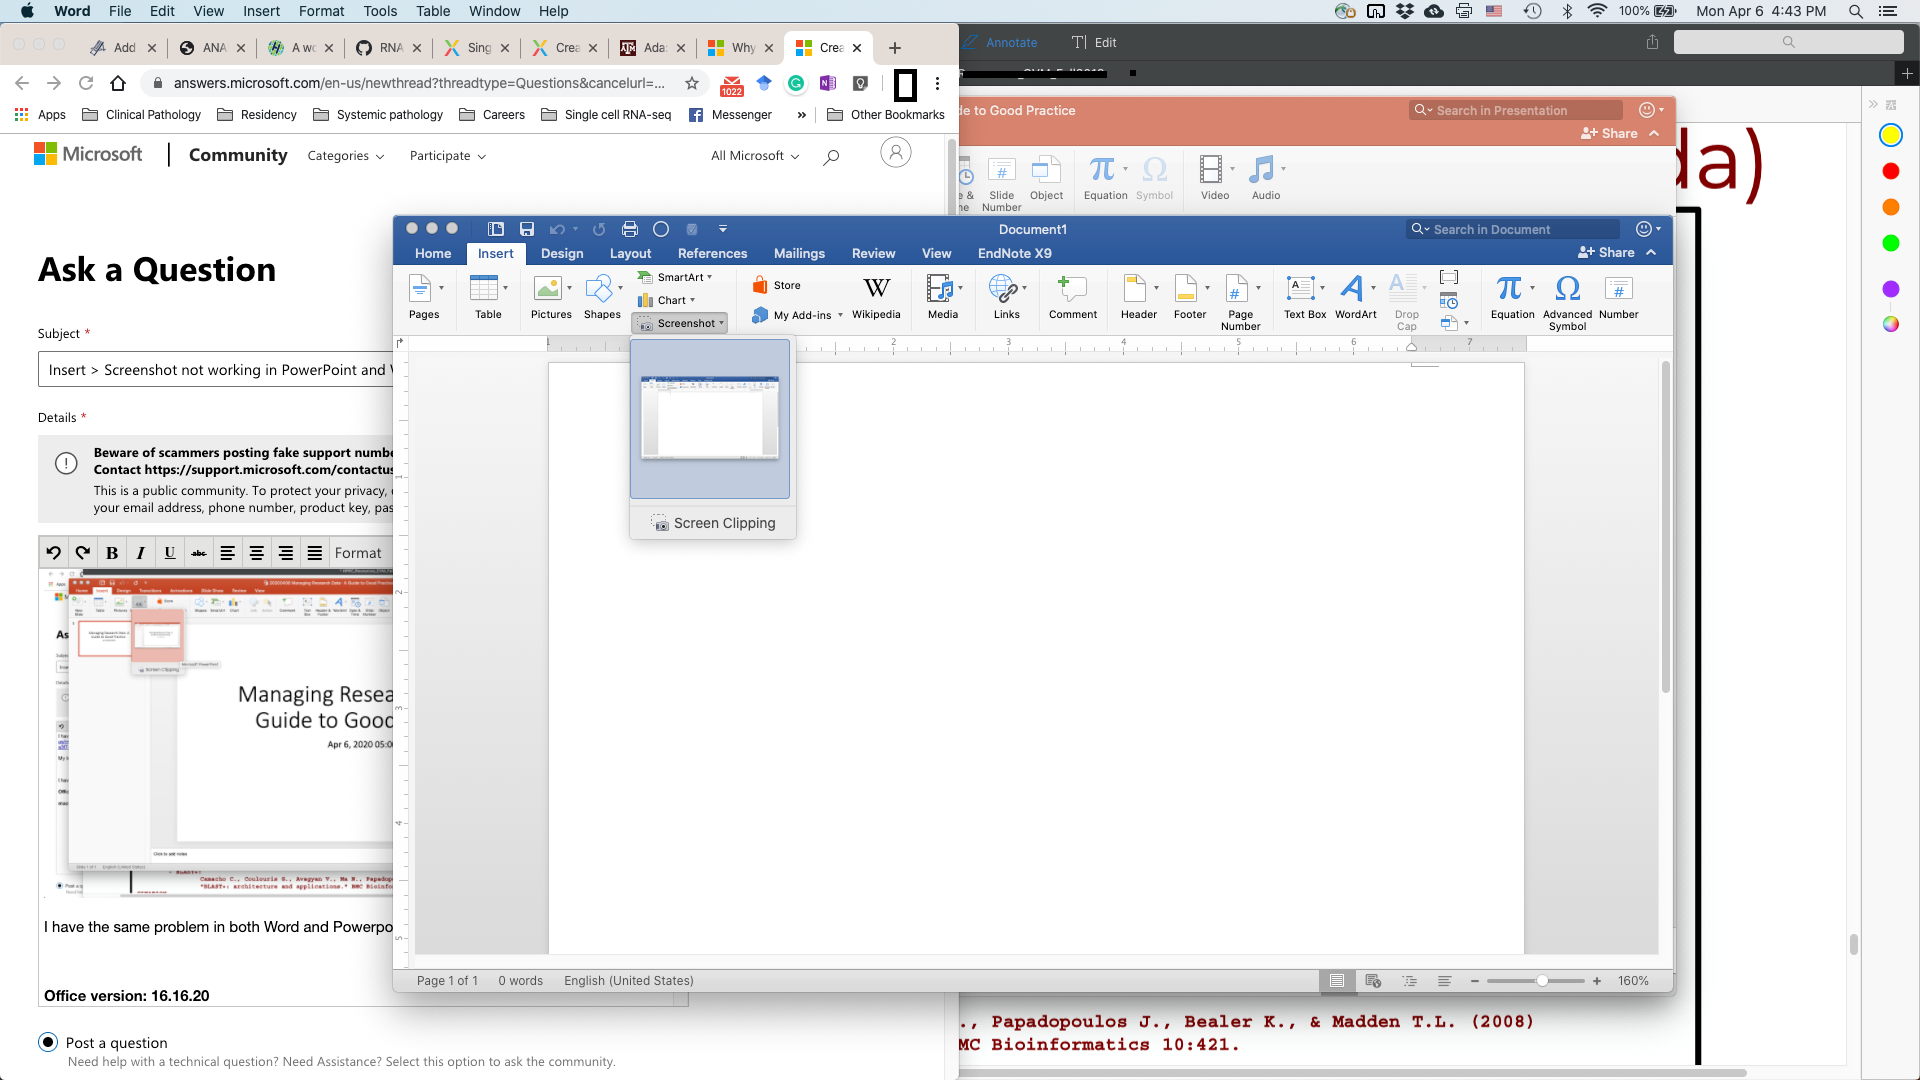1920x1080 pixels.
Task: Select Post a question radio button
Action: click(x=48, y=1042)
